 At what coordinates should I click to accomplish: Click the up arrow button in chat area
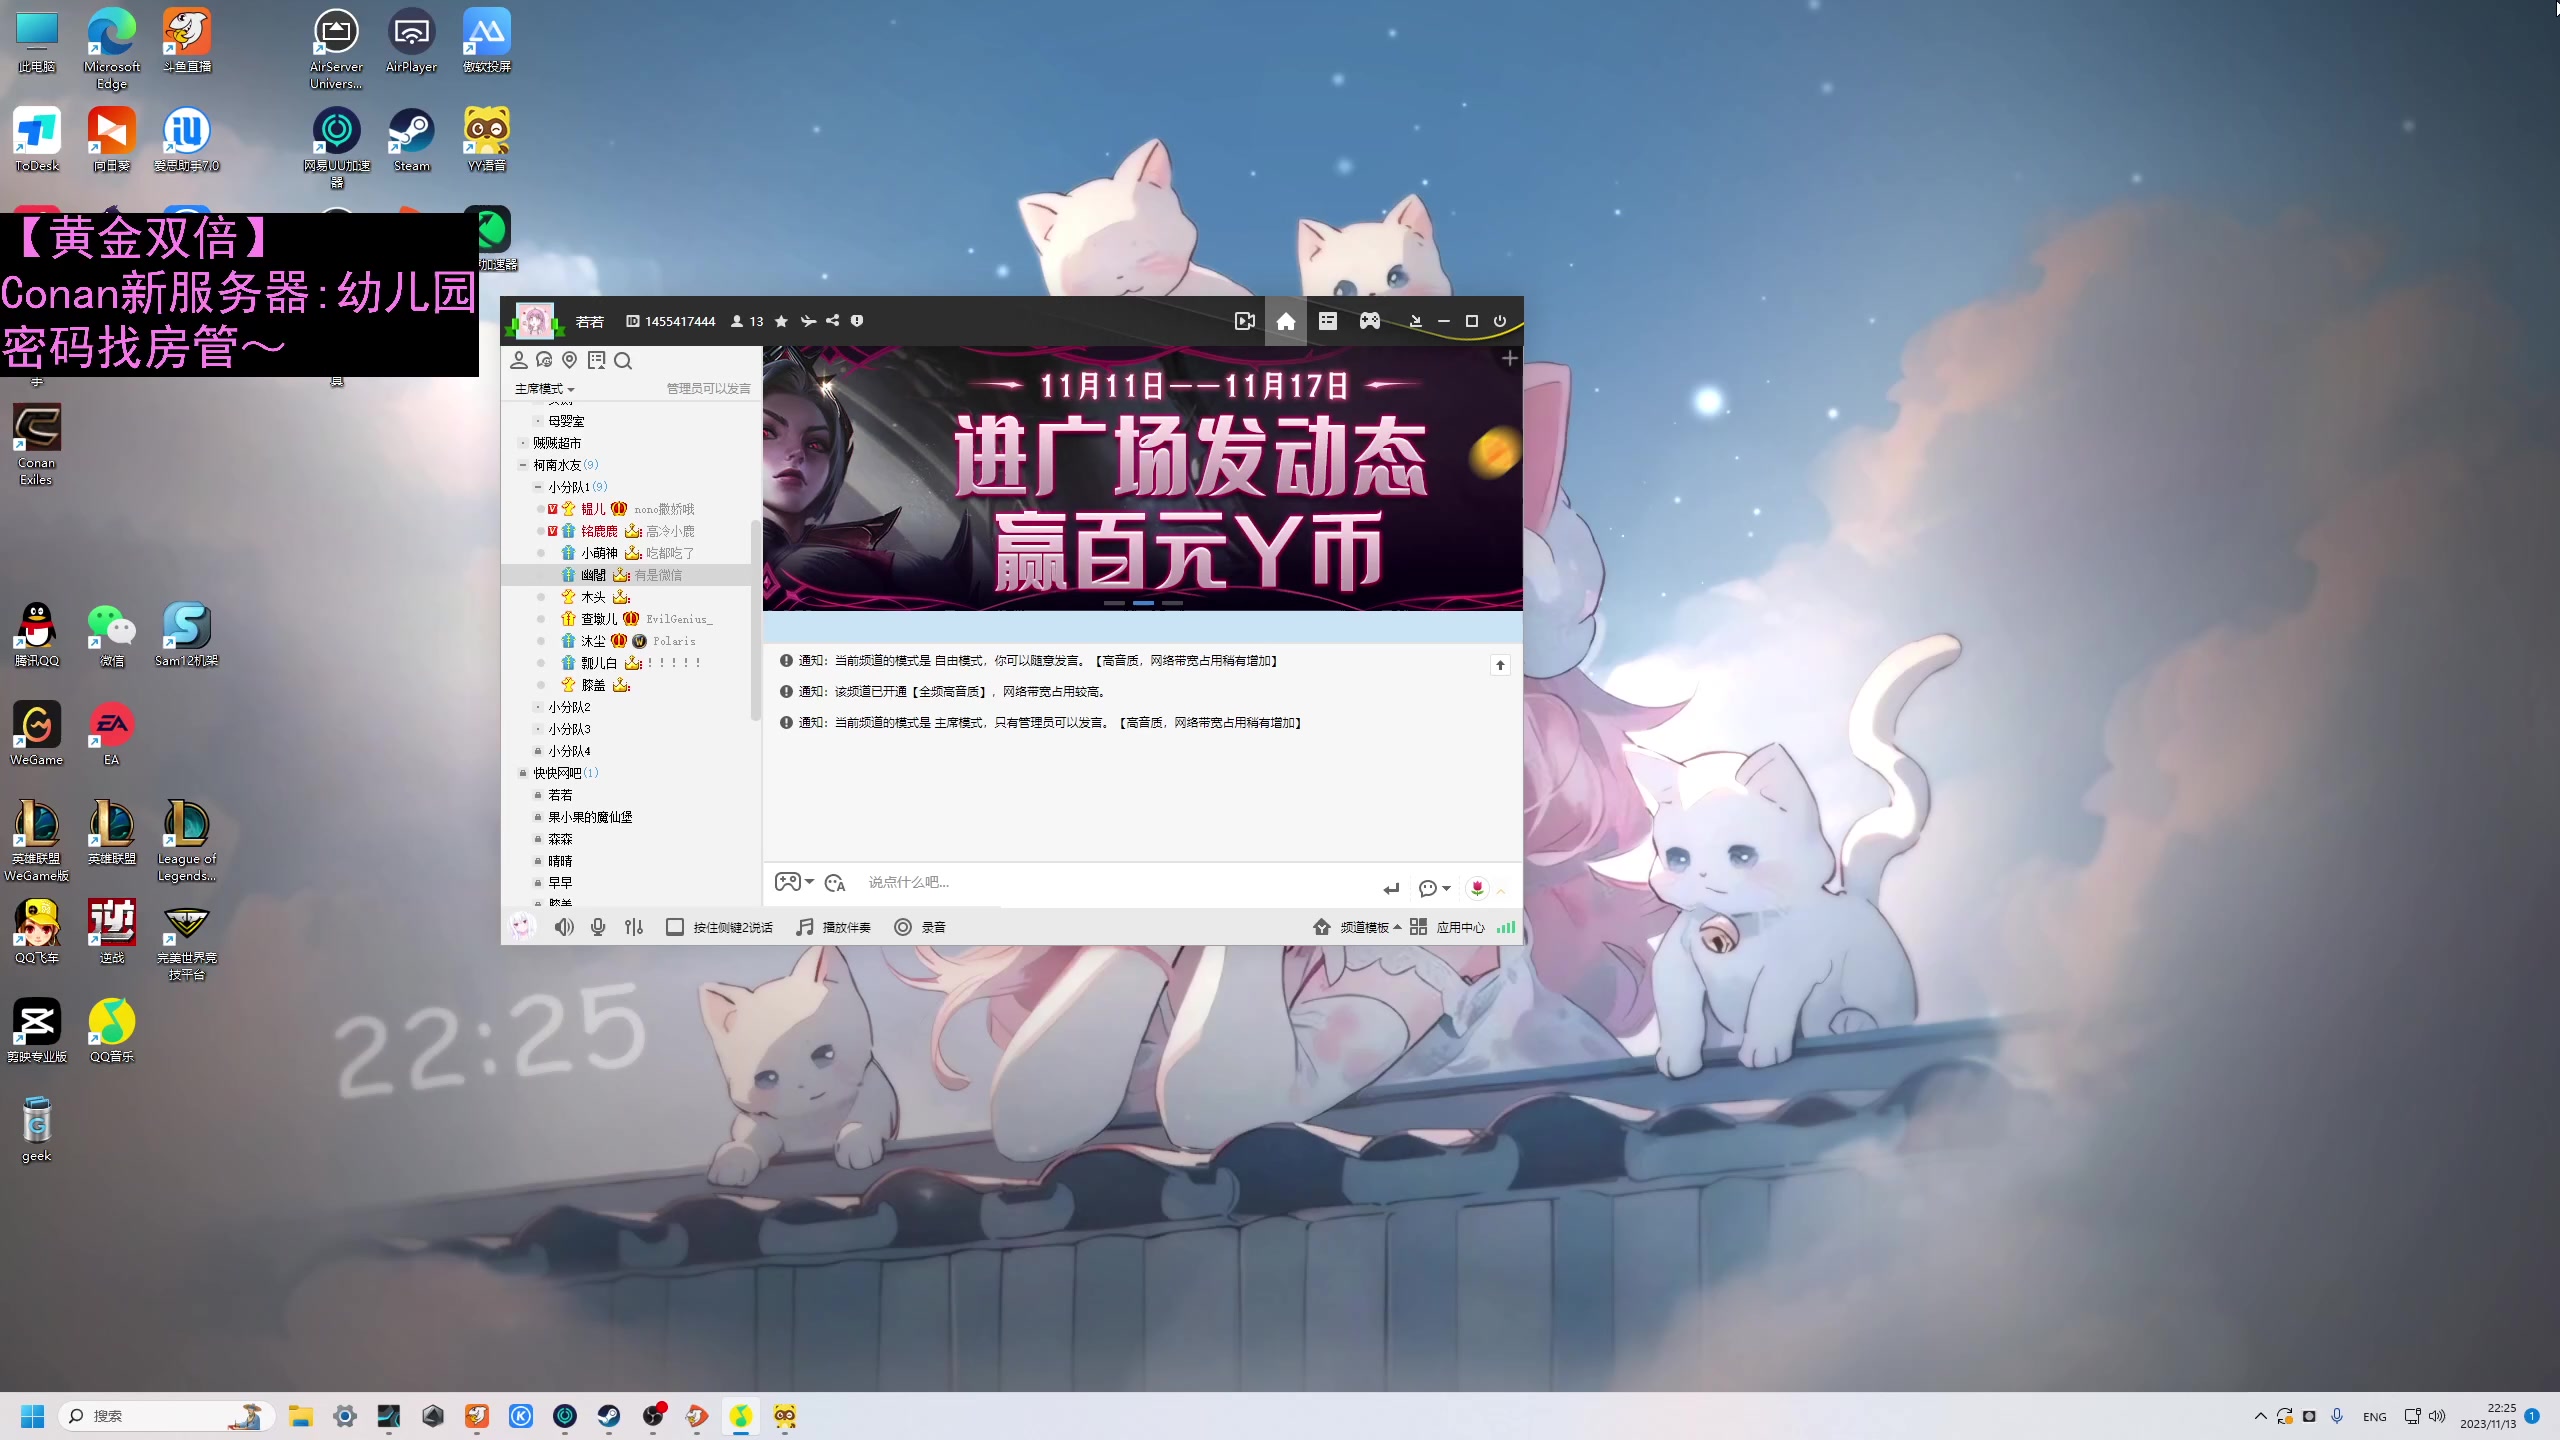pos(1500,665)
